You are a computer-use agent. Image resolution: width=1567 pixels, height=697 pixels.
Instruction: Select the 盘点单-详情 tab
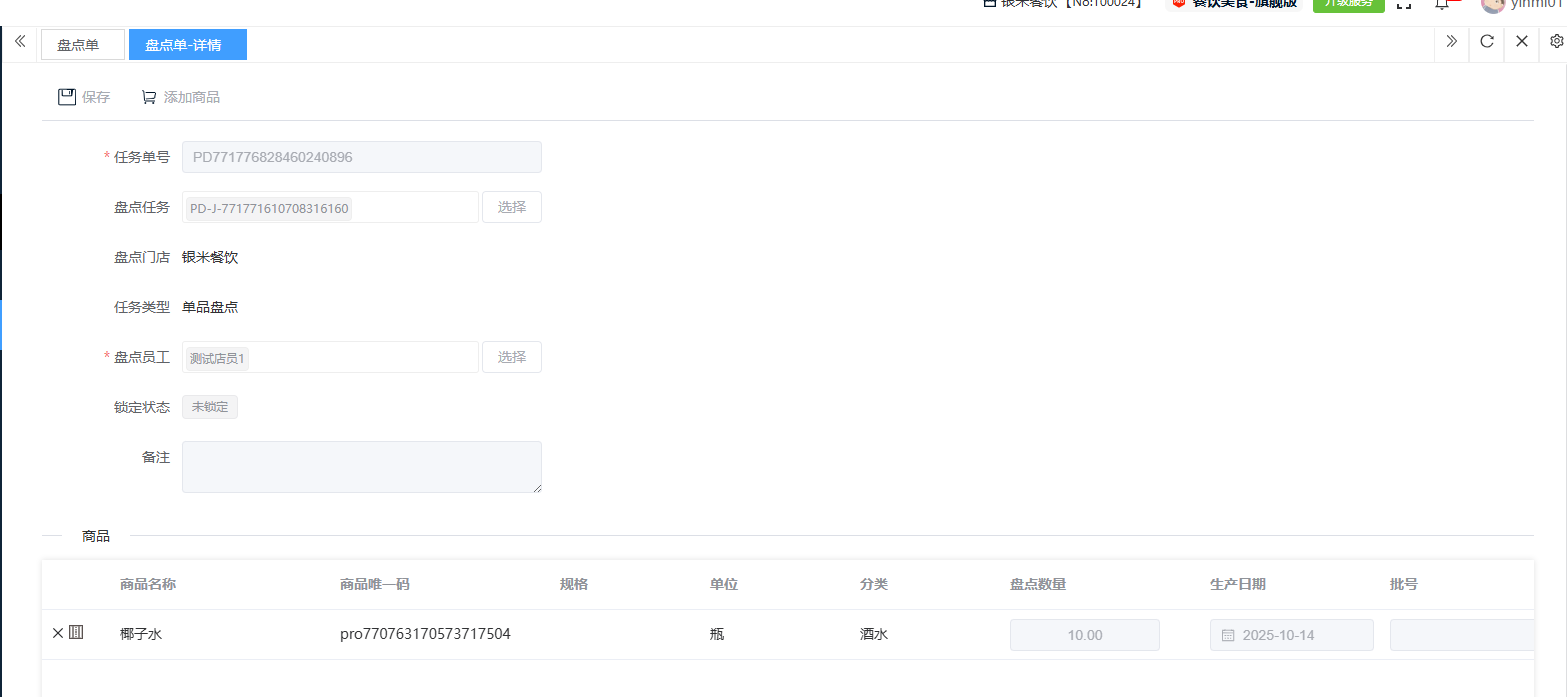187,45
